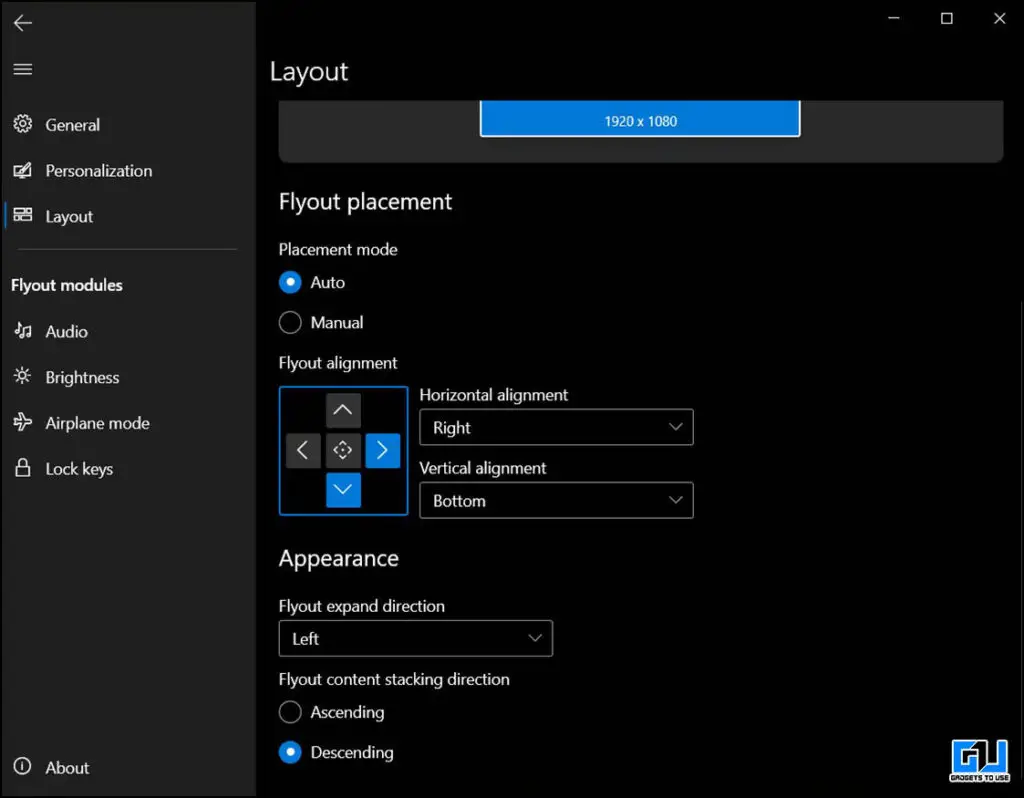Open the Vertical alignment dropdown
The width and height of the screenshot is (1024, 798).
click(x=556, y=500)
